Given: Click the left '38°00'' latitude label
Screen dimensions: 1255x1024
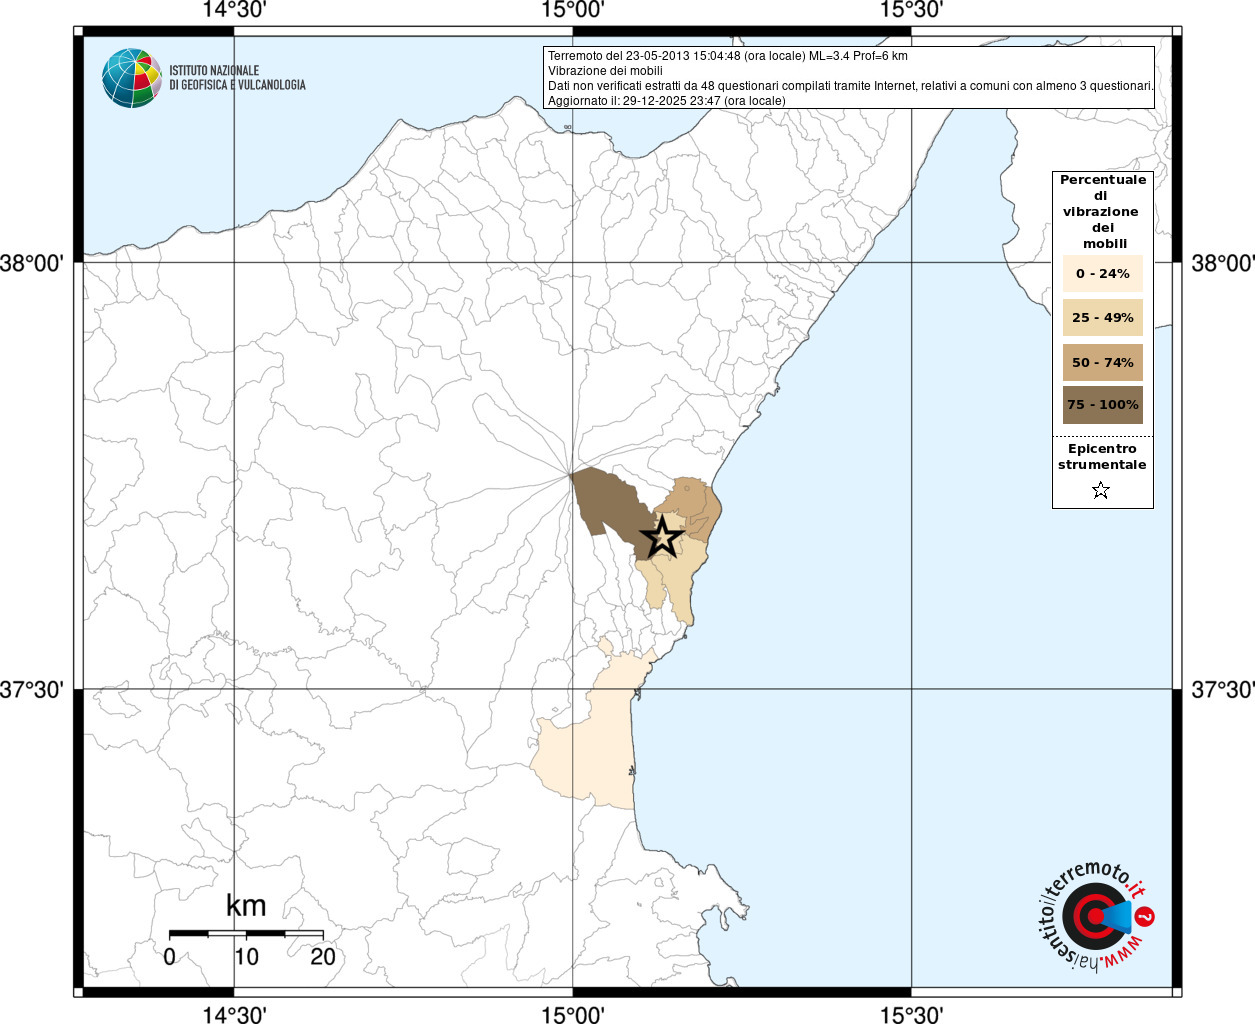Looking at the screenshot, I should point(32,263).
